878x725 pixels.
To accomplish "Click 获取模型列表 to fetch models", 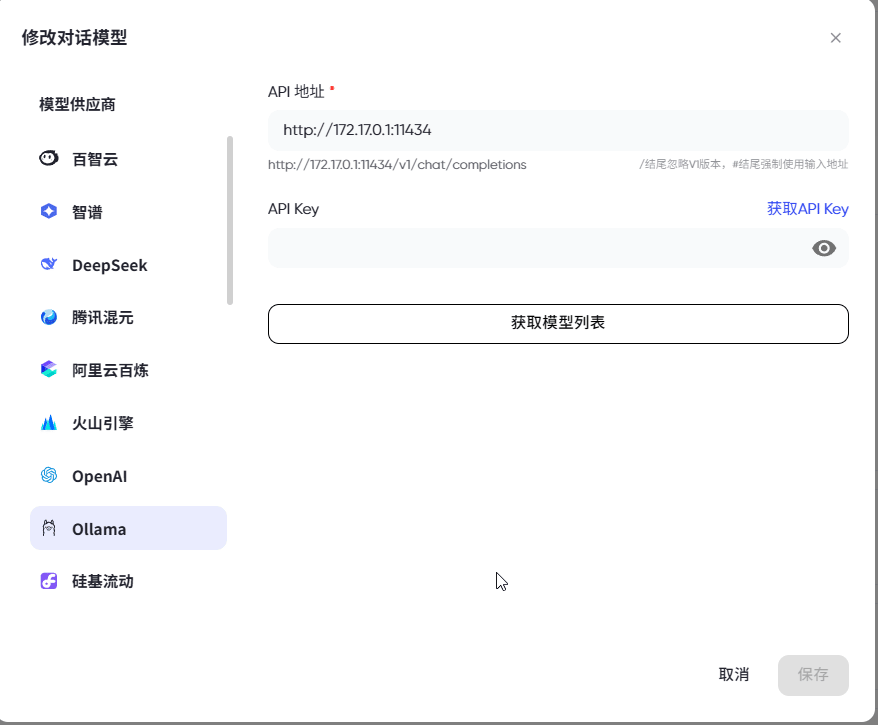I will 557,323.
